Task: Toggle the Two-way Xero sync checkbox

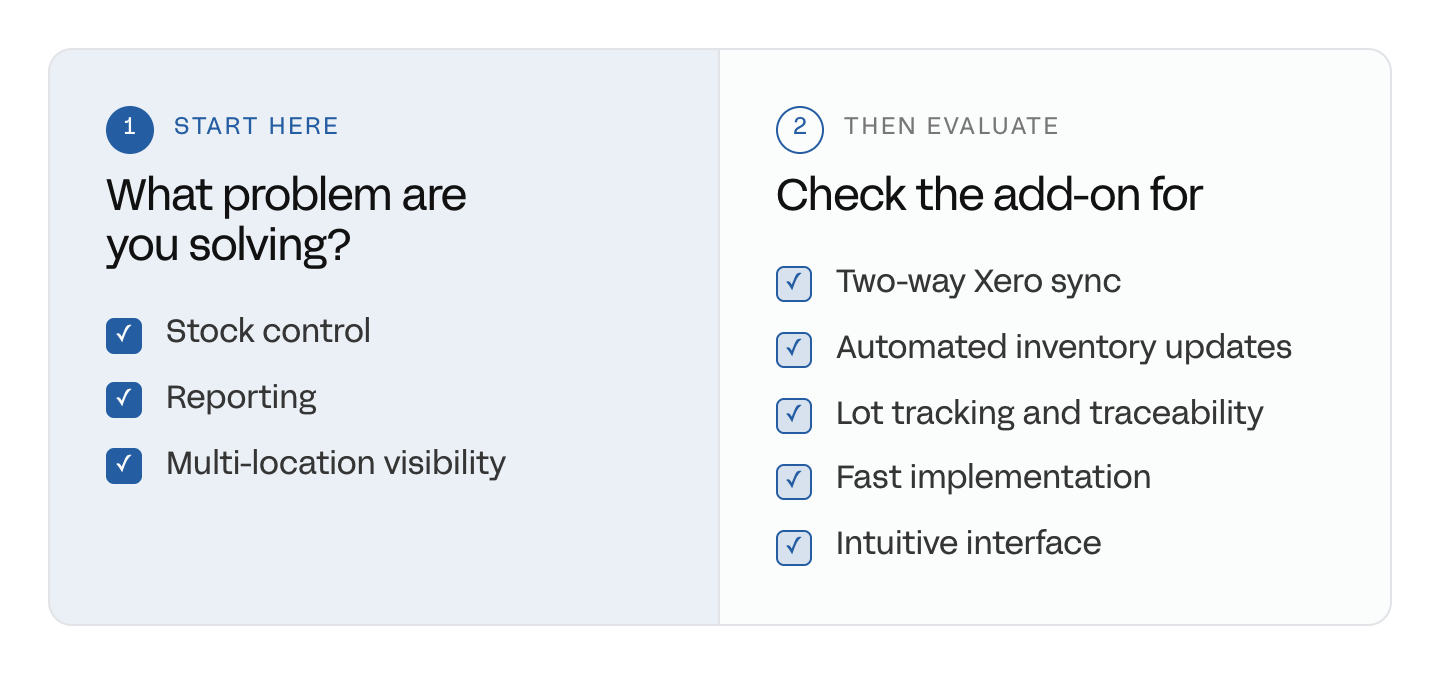Action: [794, 284]
